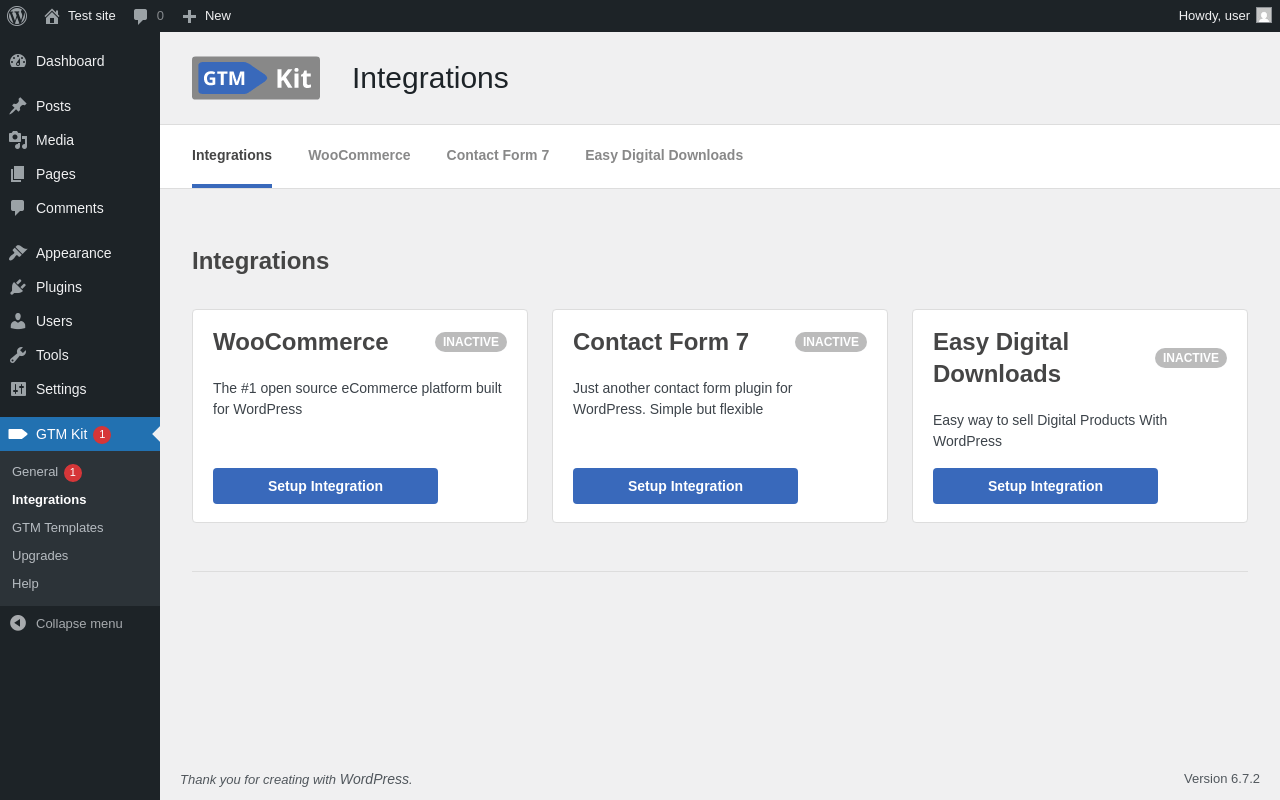
Task: Open the Pages menu
Action: [80, 174]
